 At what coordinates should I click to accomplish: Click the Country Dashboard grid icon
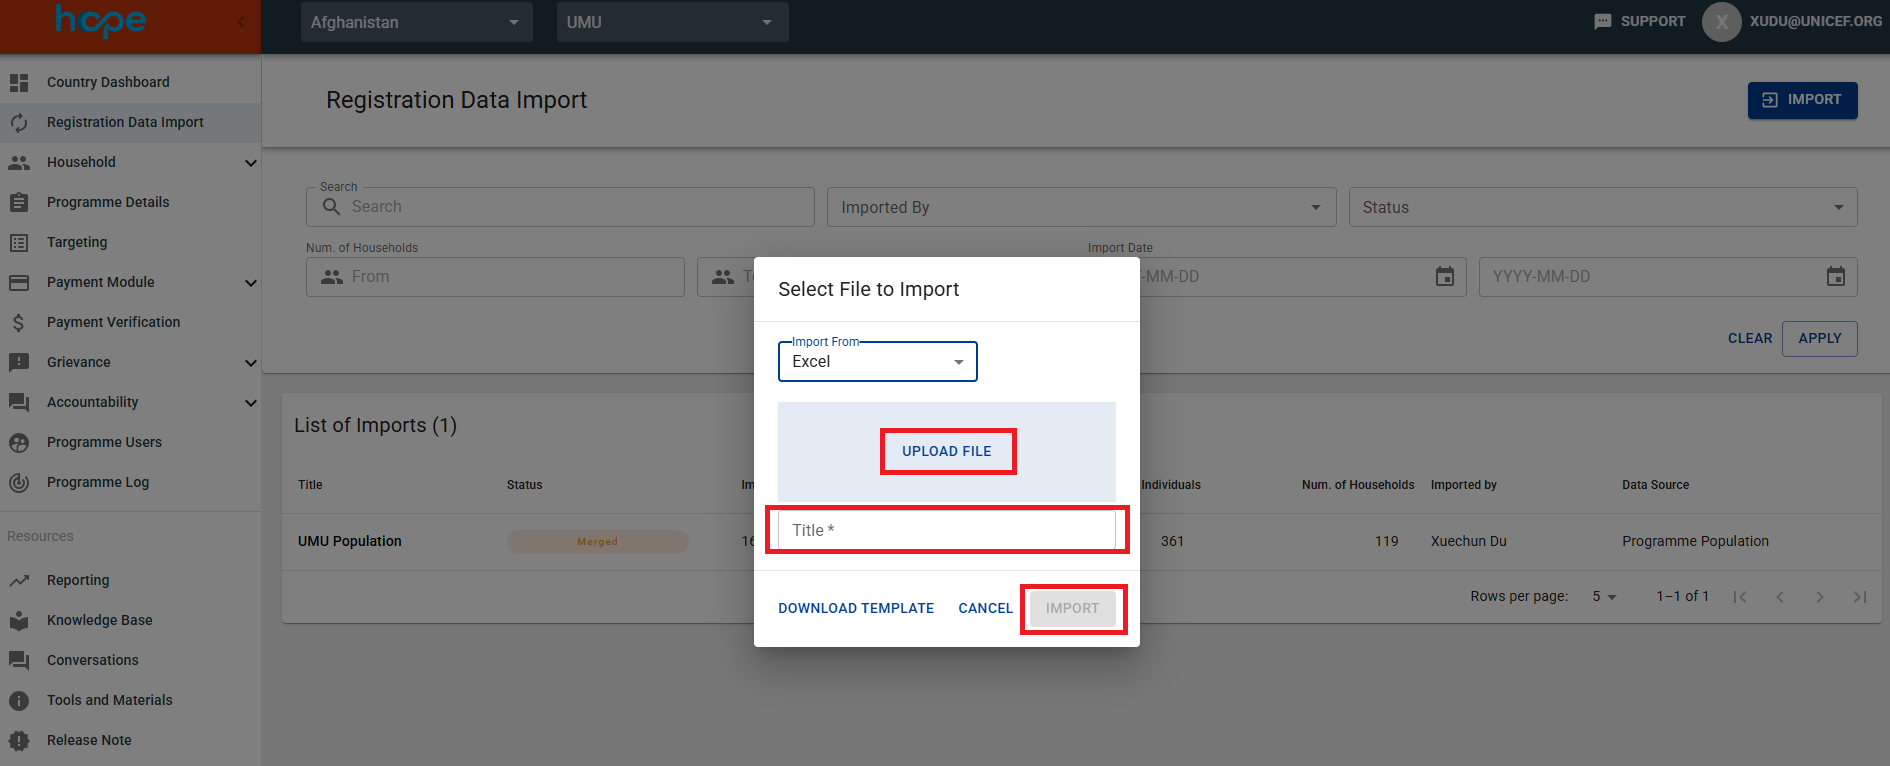19,83
